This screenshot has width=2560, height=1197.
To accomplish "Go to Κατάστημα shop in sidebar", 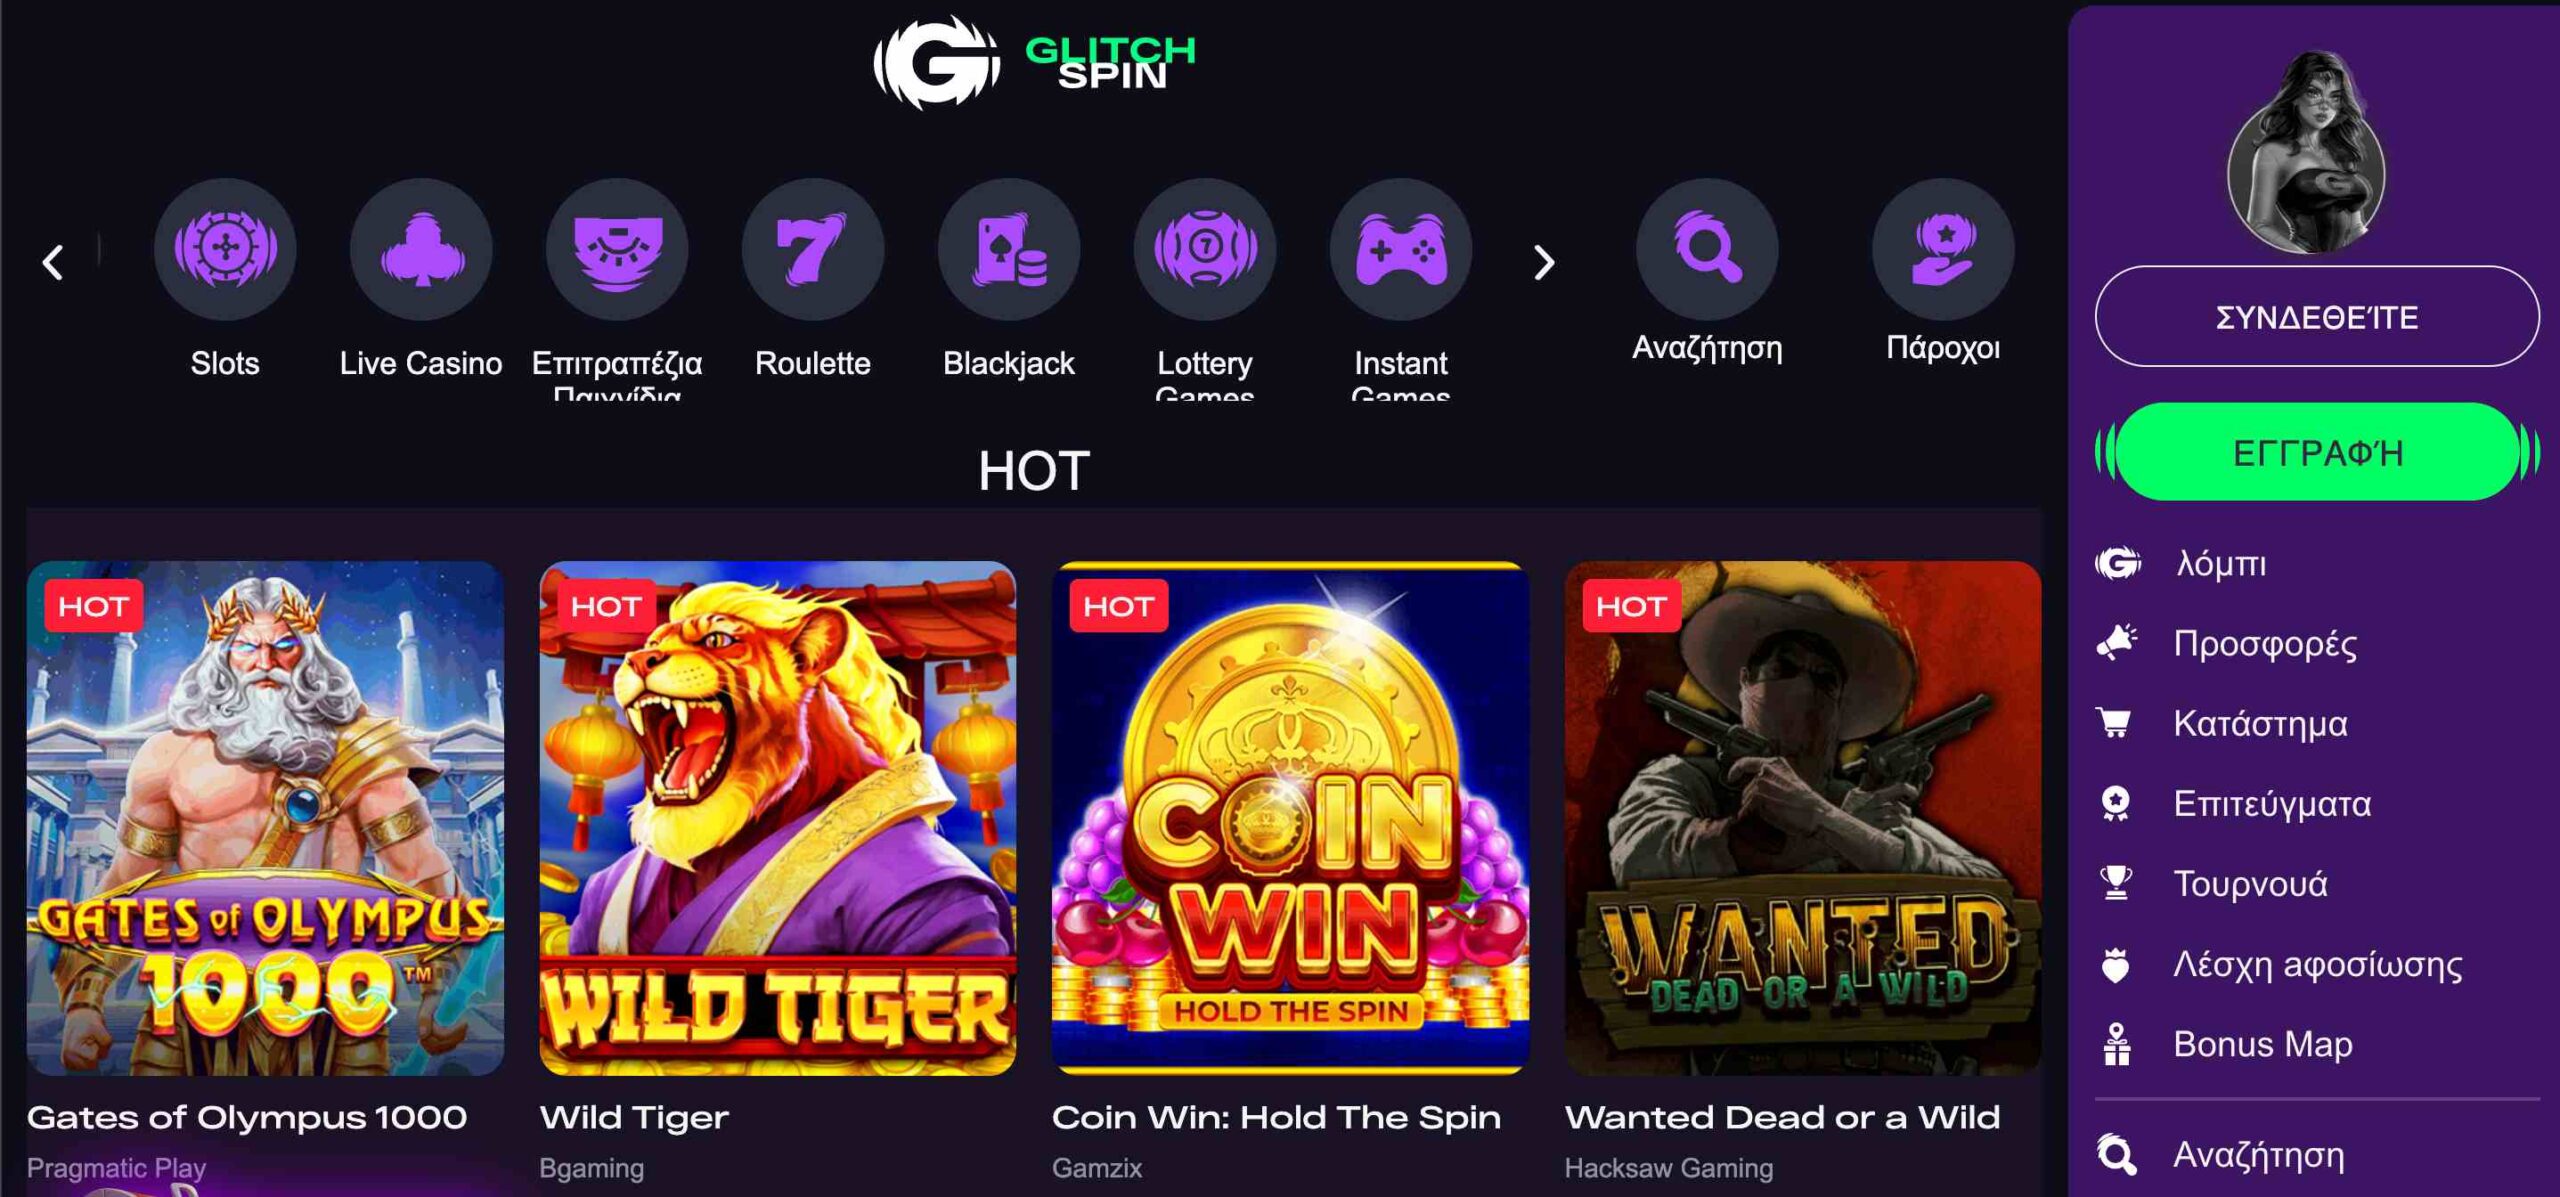I will (2260, 723).
